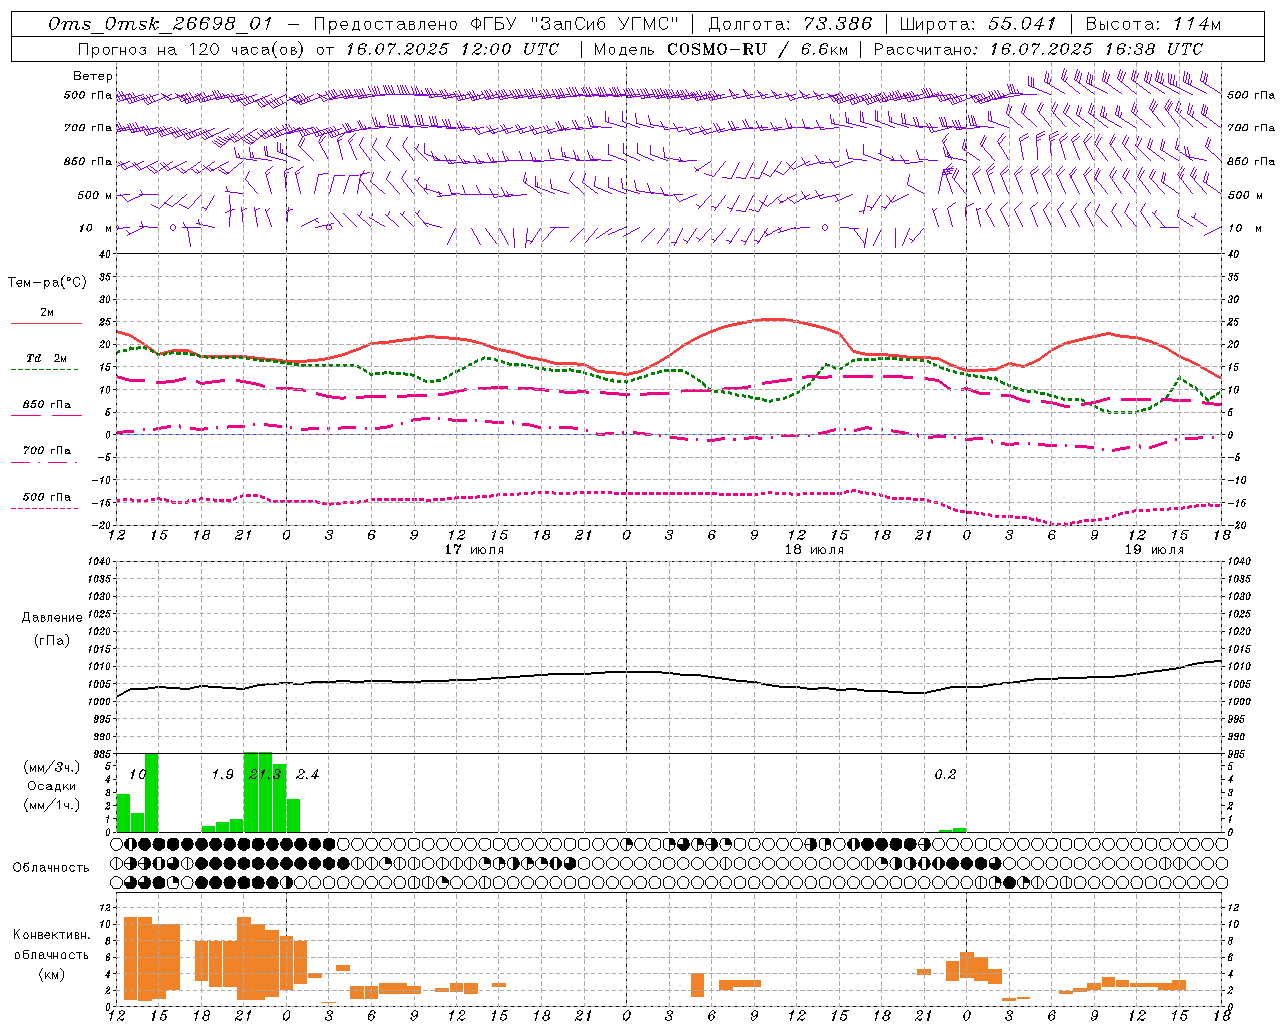Click the (мм/1ч.) precipitation unit label
Screen dimensions: 1280x1024
point(51,805)
